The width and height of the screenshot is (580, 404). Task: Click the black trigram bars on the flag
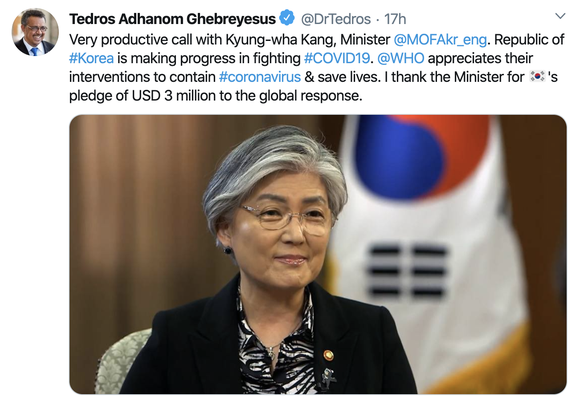tap(408, 270)
